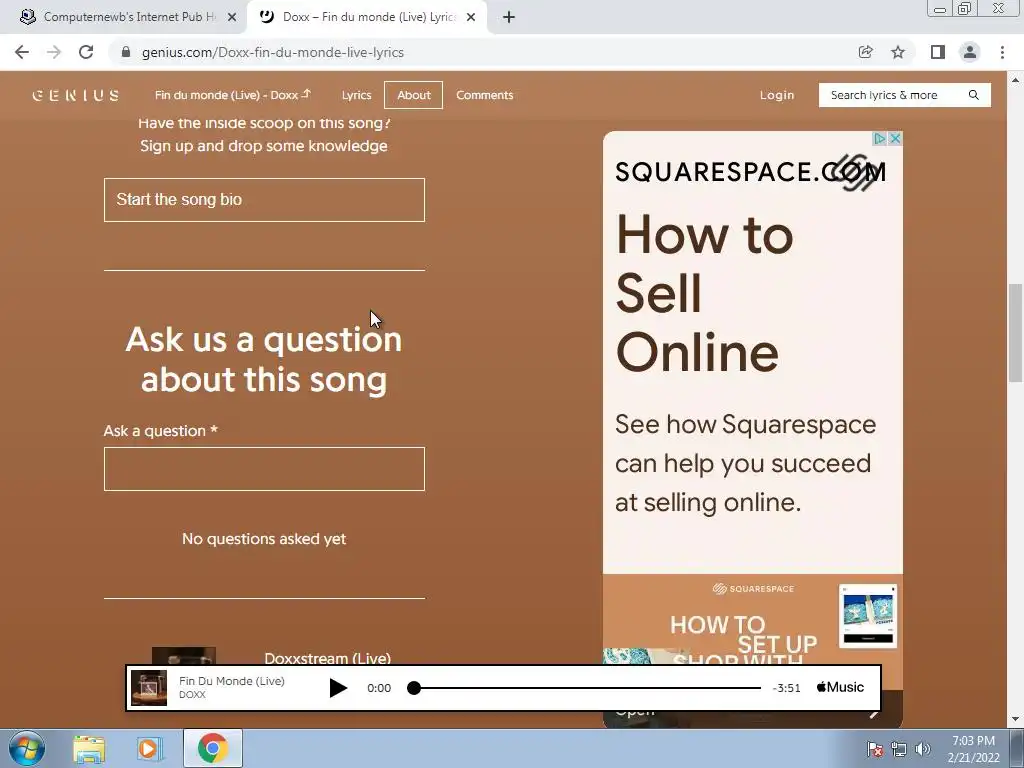The width and height of the screenshot is (1024, 768).
Task: Click the site lock icon in address bar
Action: coord(126,52)
